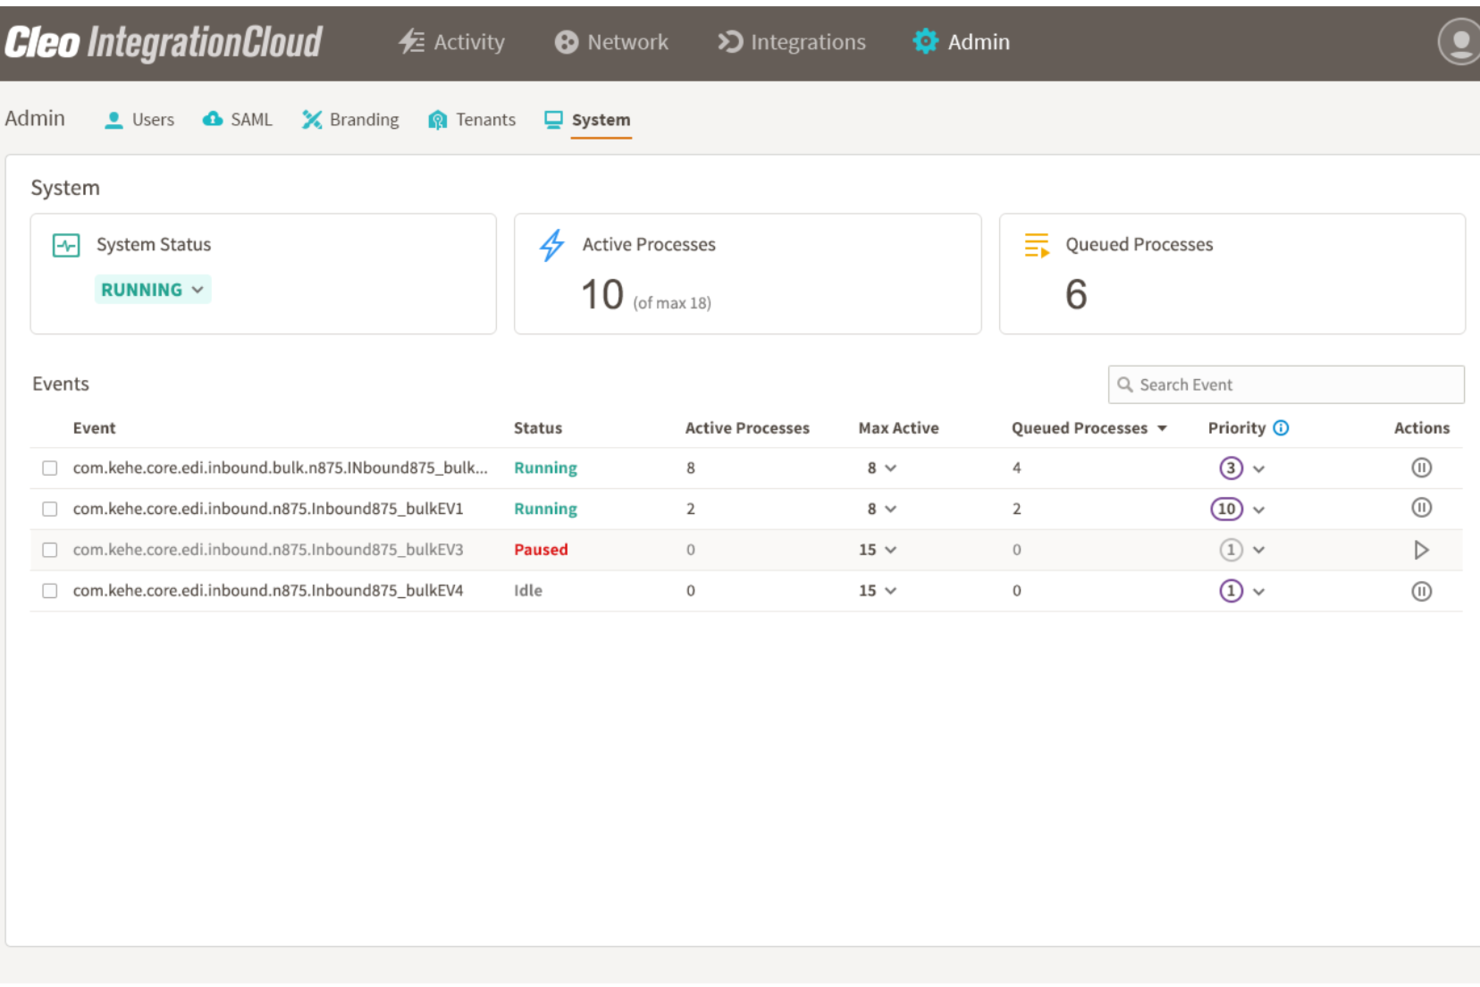Open Integrations using its plug icon
The width and height of the screenshot is (1480, 987).
click(729, 42)
